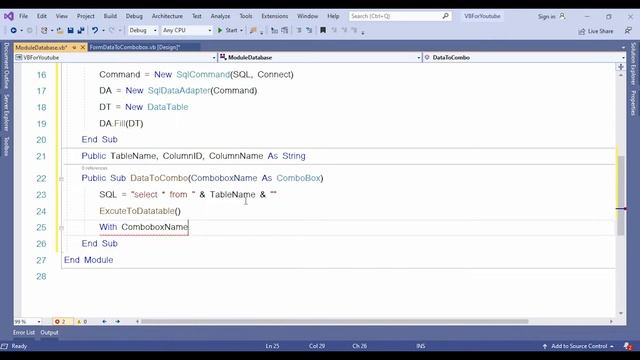
Task: Open the Server Explorer side tab
Action: [x=6, y=112]
